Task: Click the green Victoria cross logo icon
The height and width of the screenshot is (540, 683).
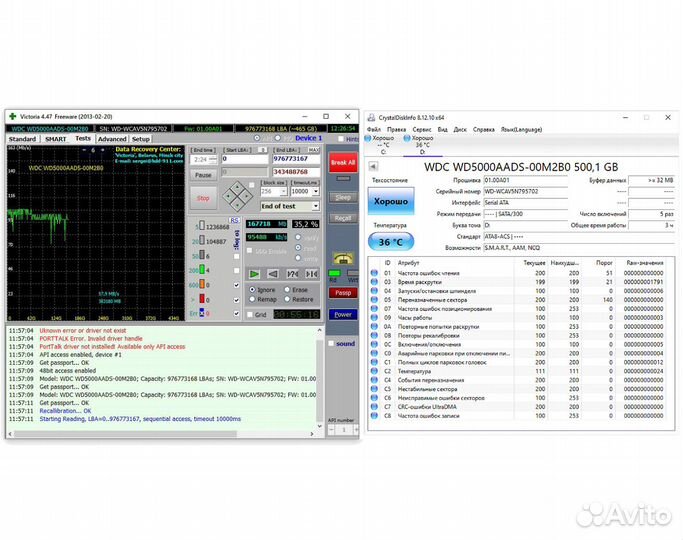Action: pos(12,116)
